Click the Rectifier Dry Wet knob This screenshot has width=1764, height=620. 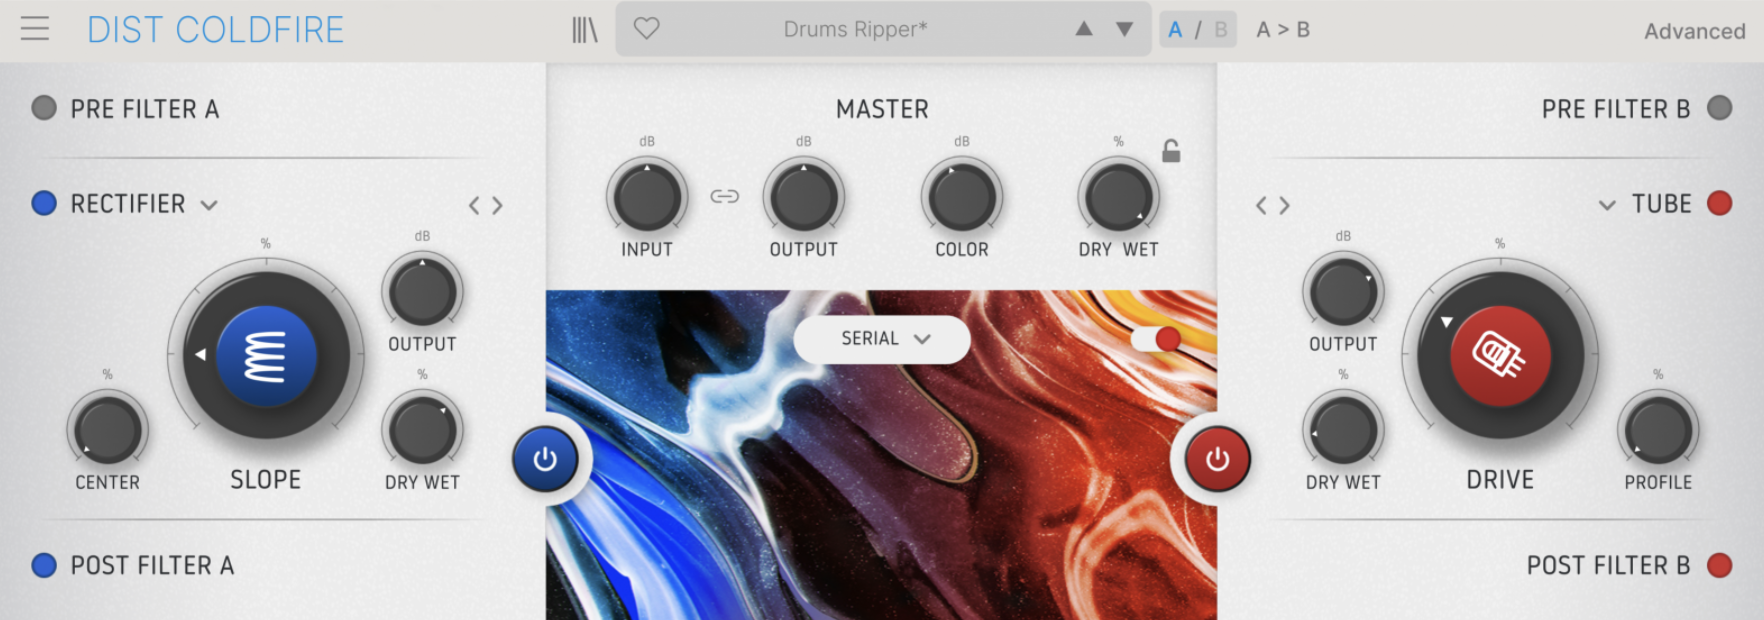point(422,430)
